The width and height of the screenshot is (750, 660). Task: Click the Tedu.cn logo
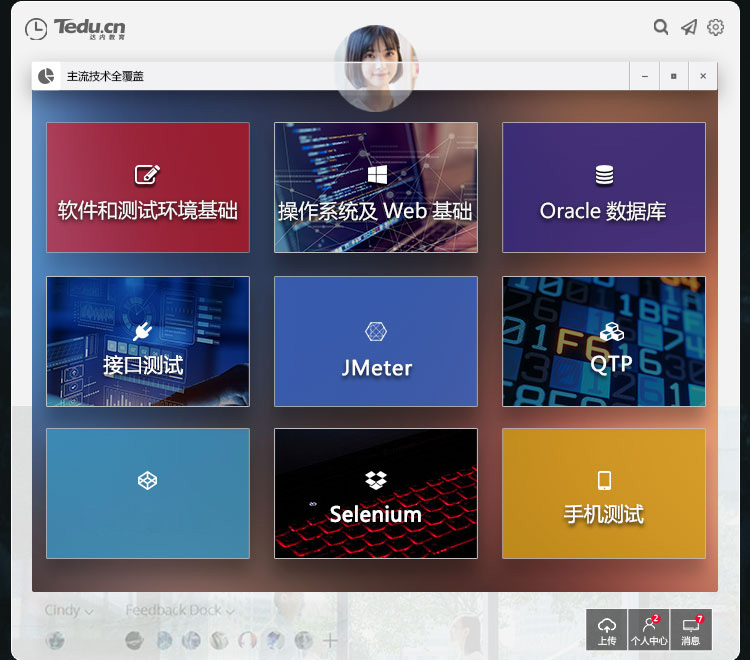click(x=75, y=28)
